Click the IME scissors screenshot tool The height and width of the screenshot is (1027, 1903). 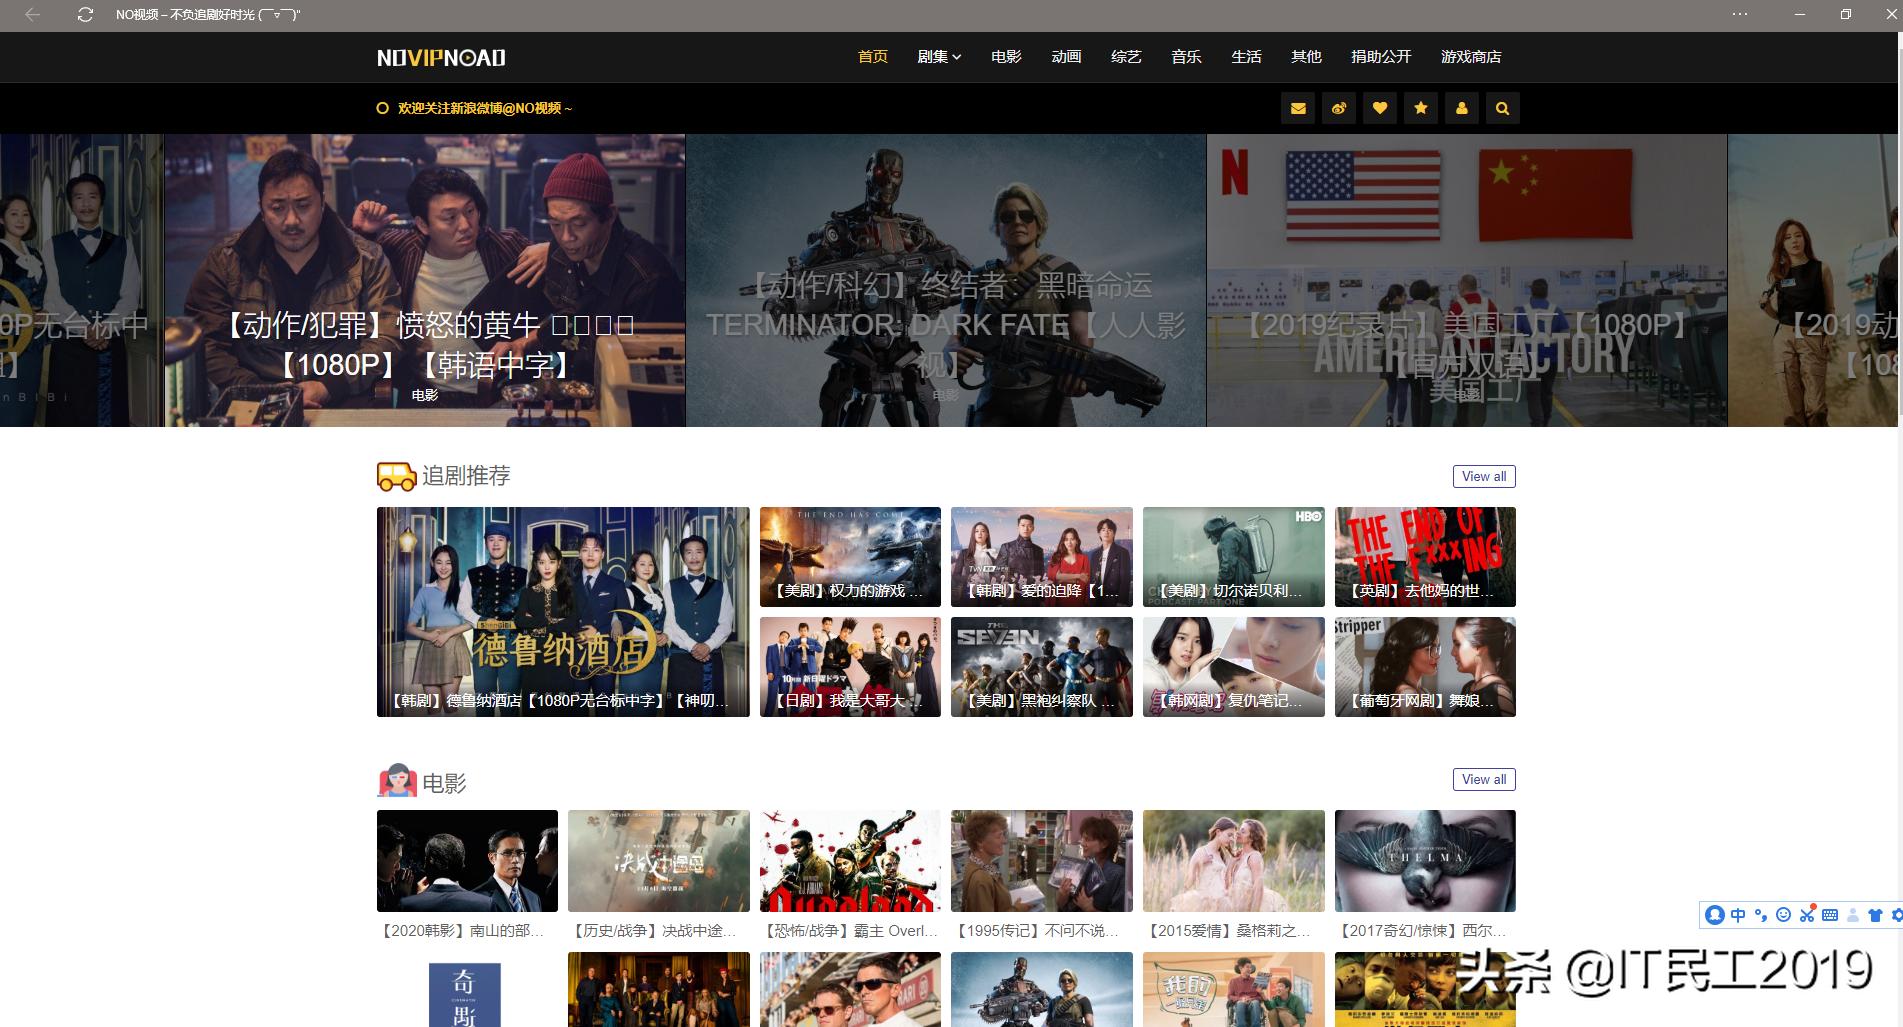click(1807, 915)
